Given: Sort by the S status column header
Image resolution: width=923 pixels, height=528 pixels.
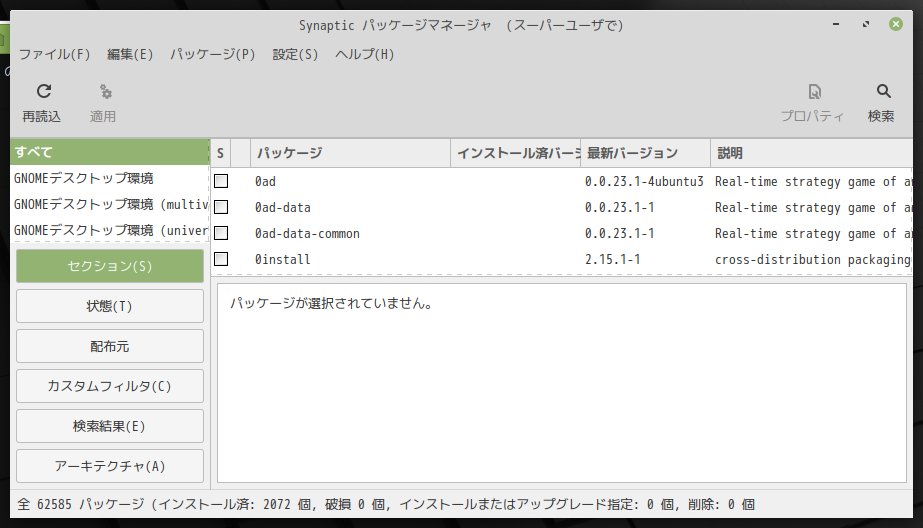Looking at the screenshot, I should point(221,153).
